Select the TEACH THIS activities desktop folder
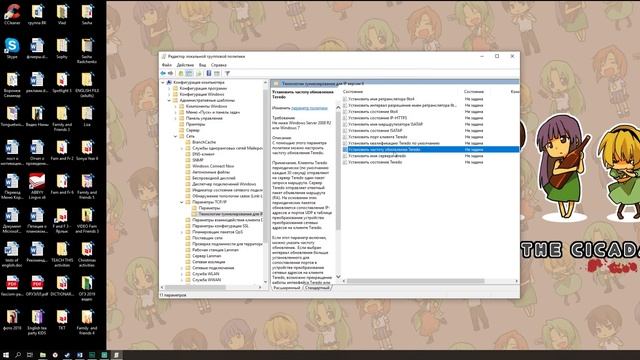Image resolution: width=640 pixels, height=360 pixels. click(x=62, y=254)
